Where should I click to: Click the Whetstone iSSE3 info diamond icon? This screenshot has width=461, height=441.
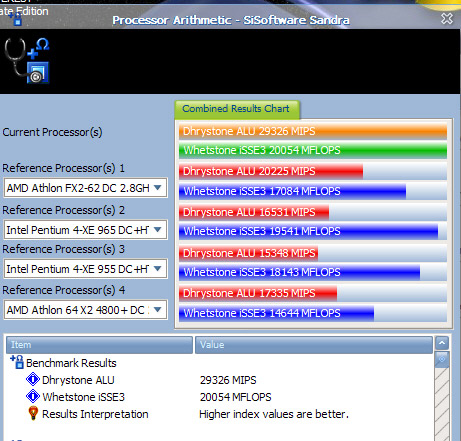tap(33, 396)
